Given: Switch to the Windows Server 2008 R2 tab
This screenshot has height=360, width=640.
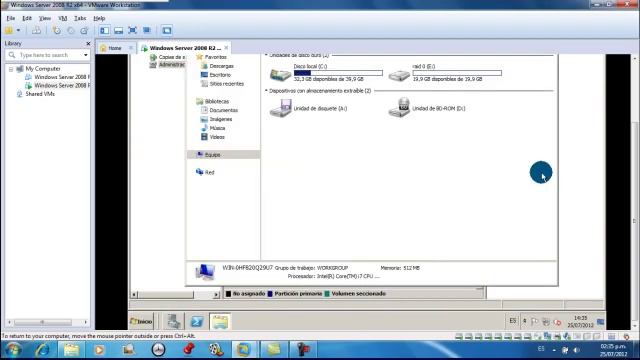Looking at the screenshot, I should coord(185,48).
